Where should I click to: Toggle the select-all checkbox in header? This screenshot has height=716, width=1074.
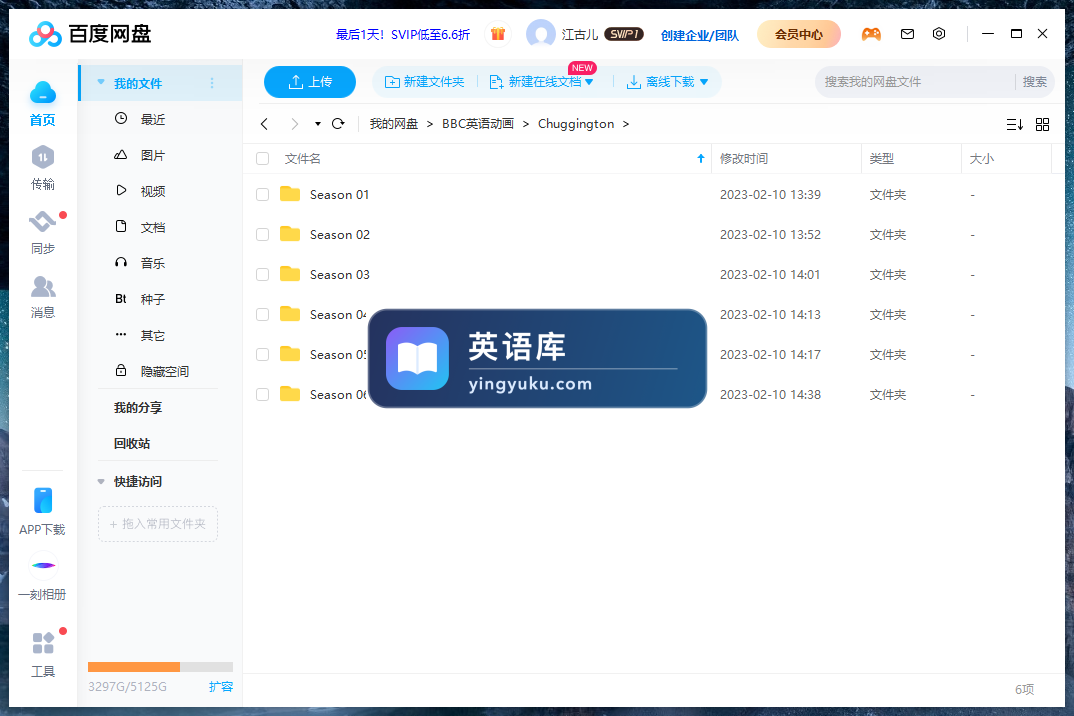pos(262,159)
